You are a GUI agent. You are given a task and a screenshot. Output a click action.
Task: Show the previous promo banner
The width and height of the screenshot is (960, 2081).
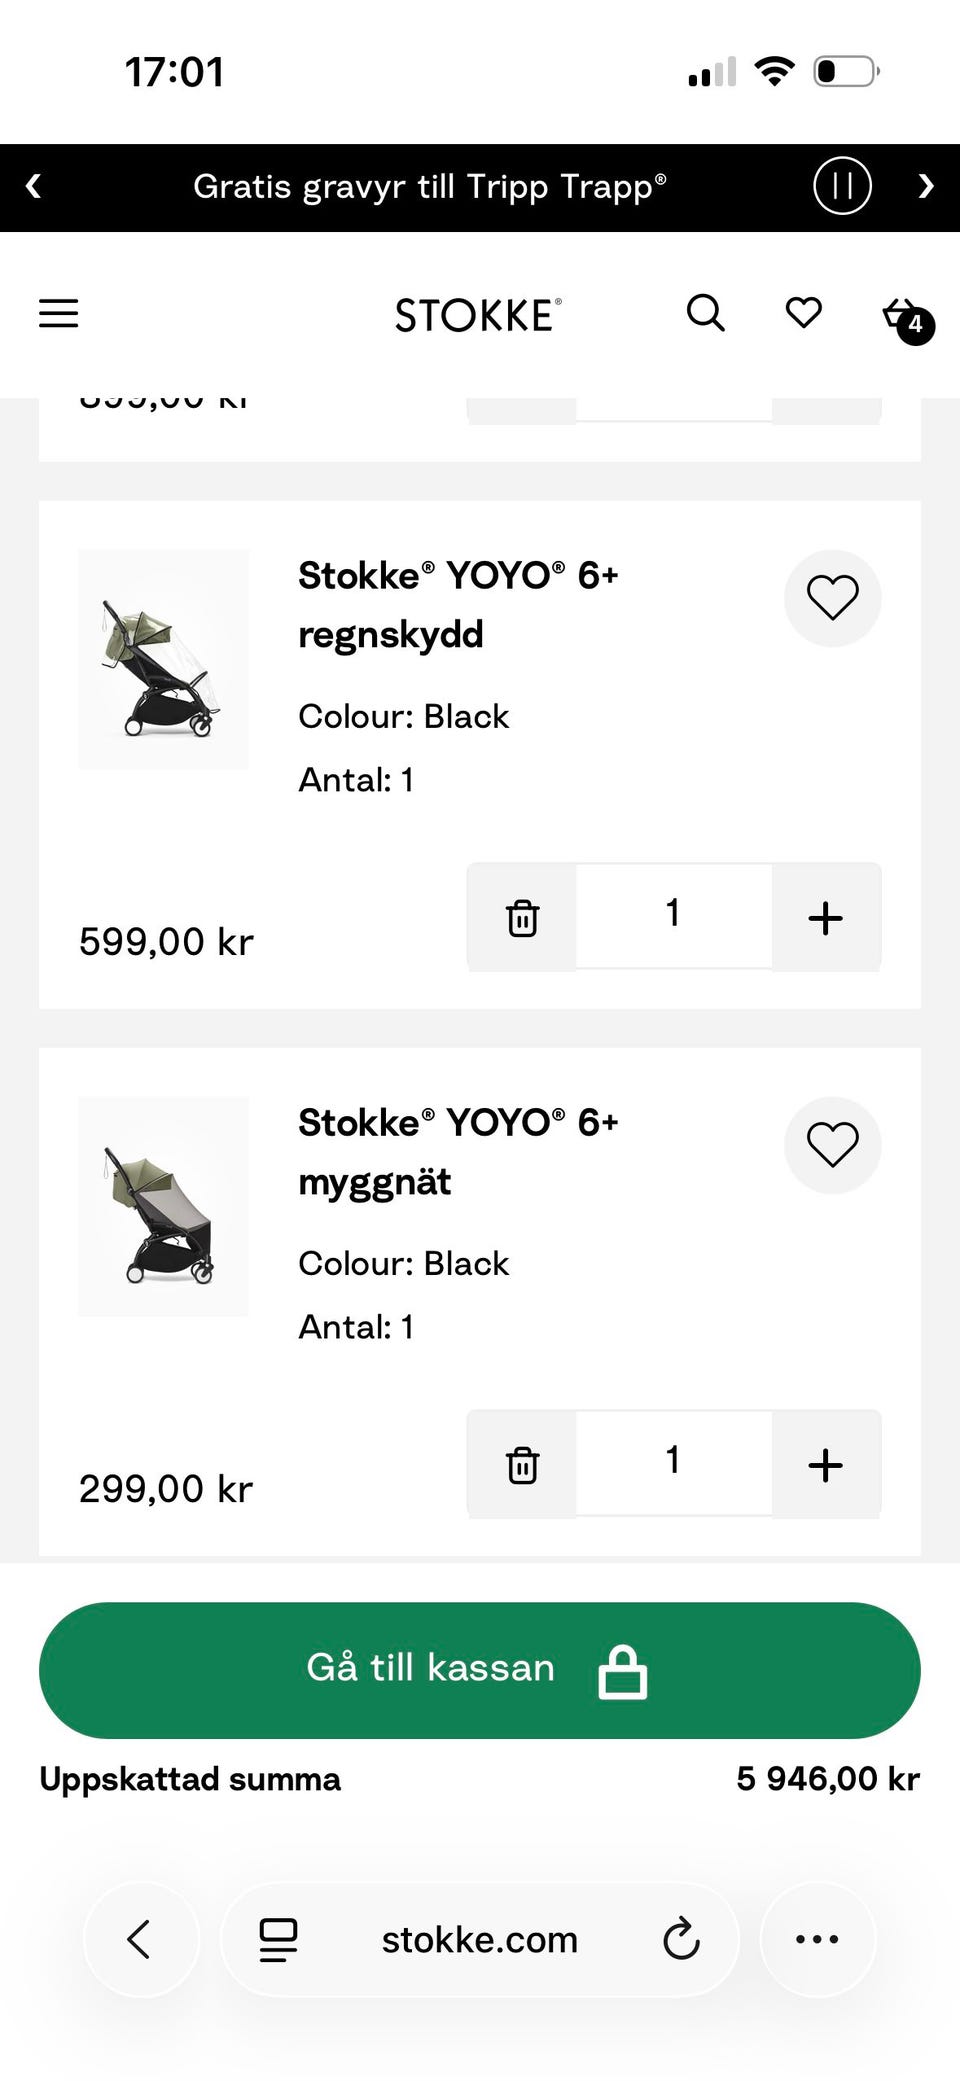tap(34, 186)
